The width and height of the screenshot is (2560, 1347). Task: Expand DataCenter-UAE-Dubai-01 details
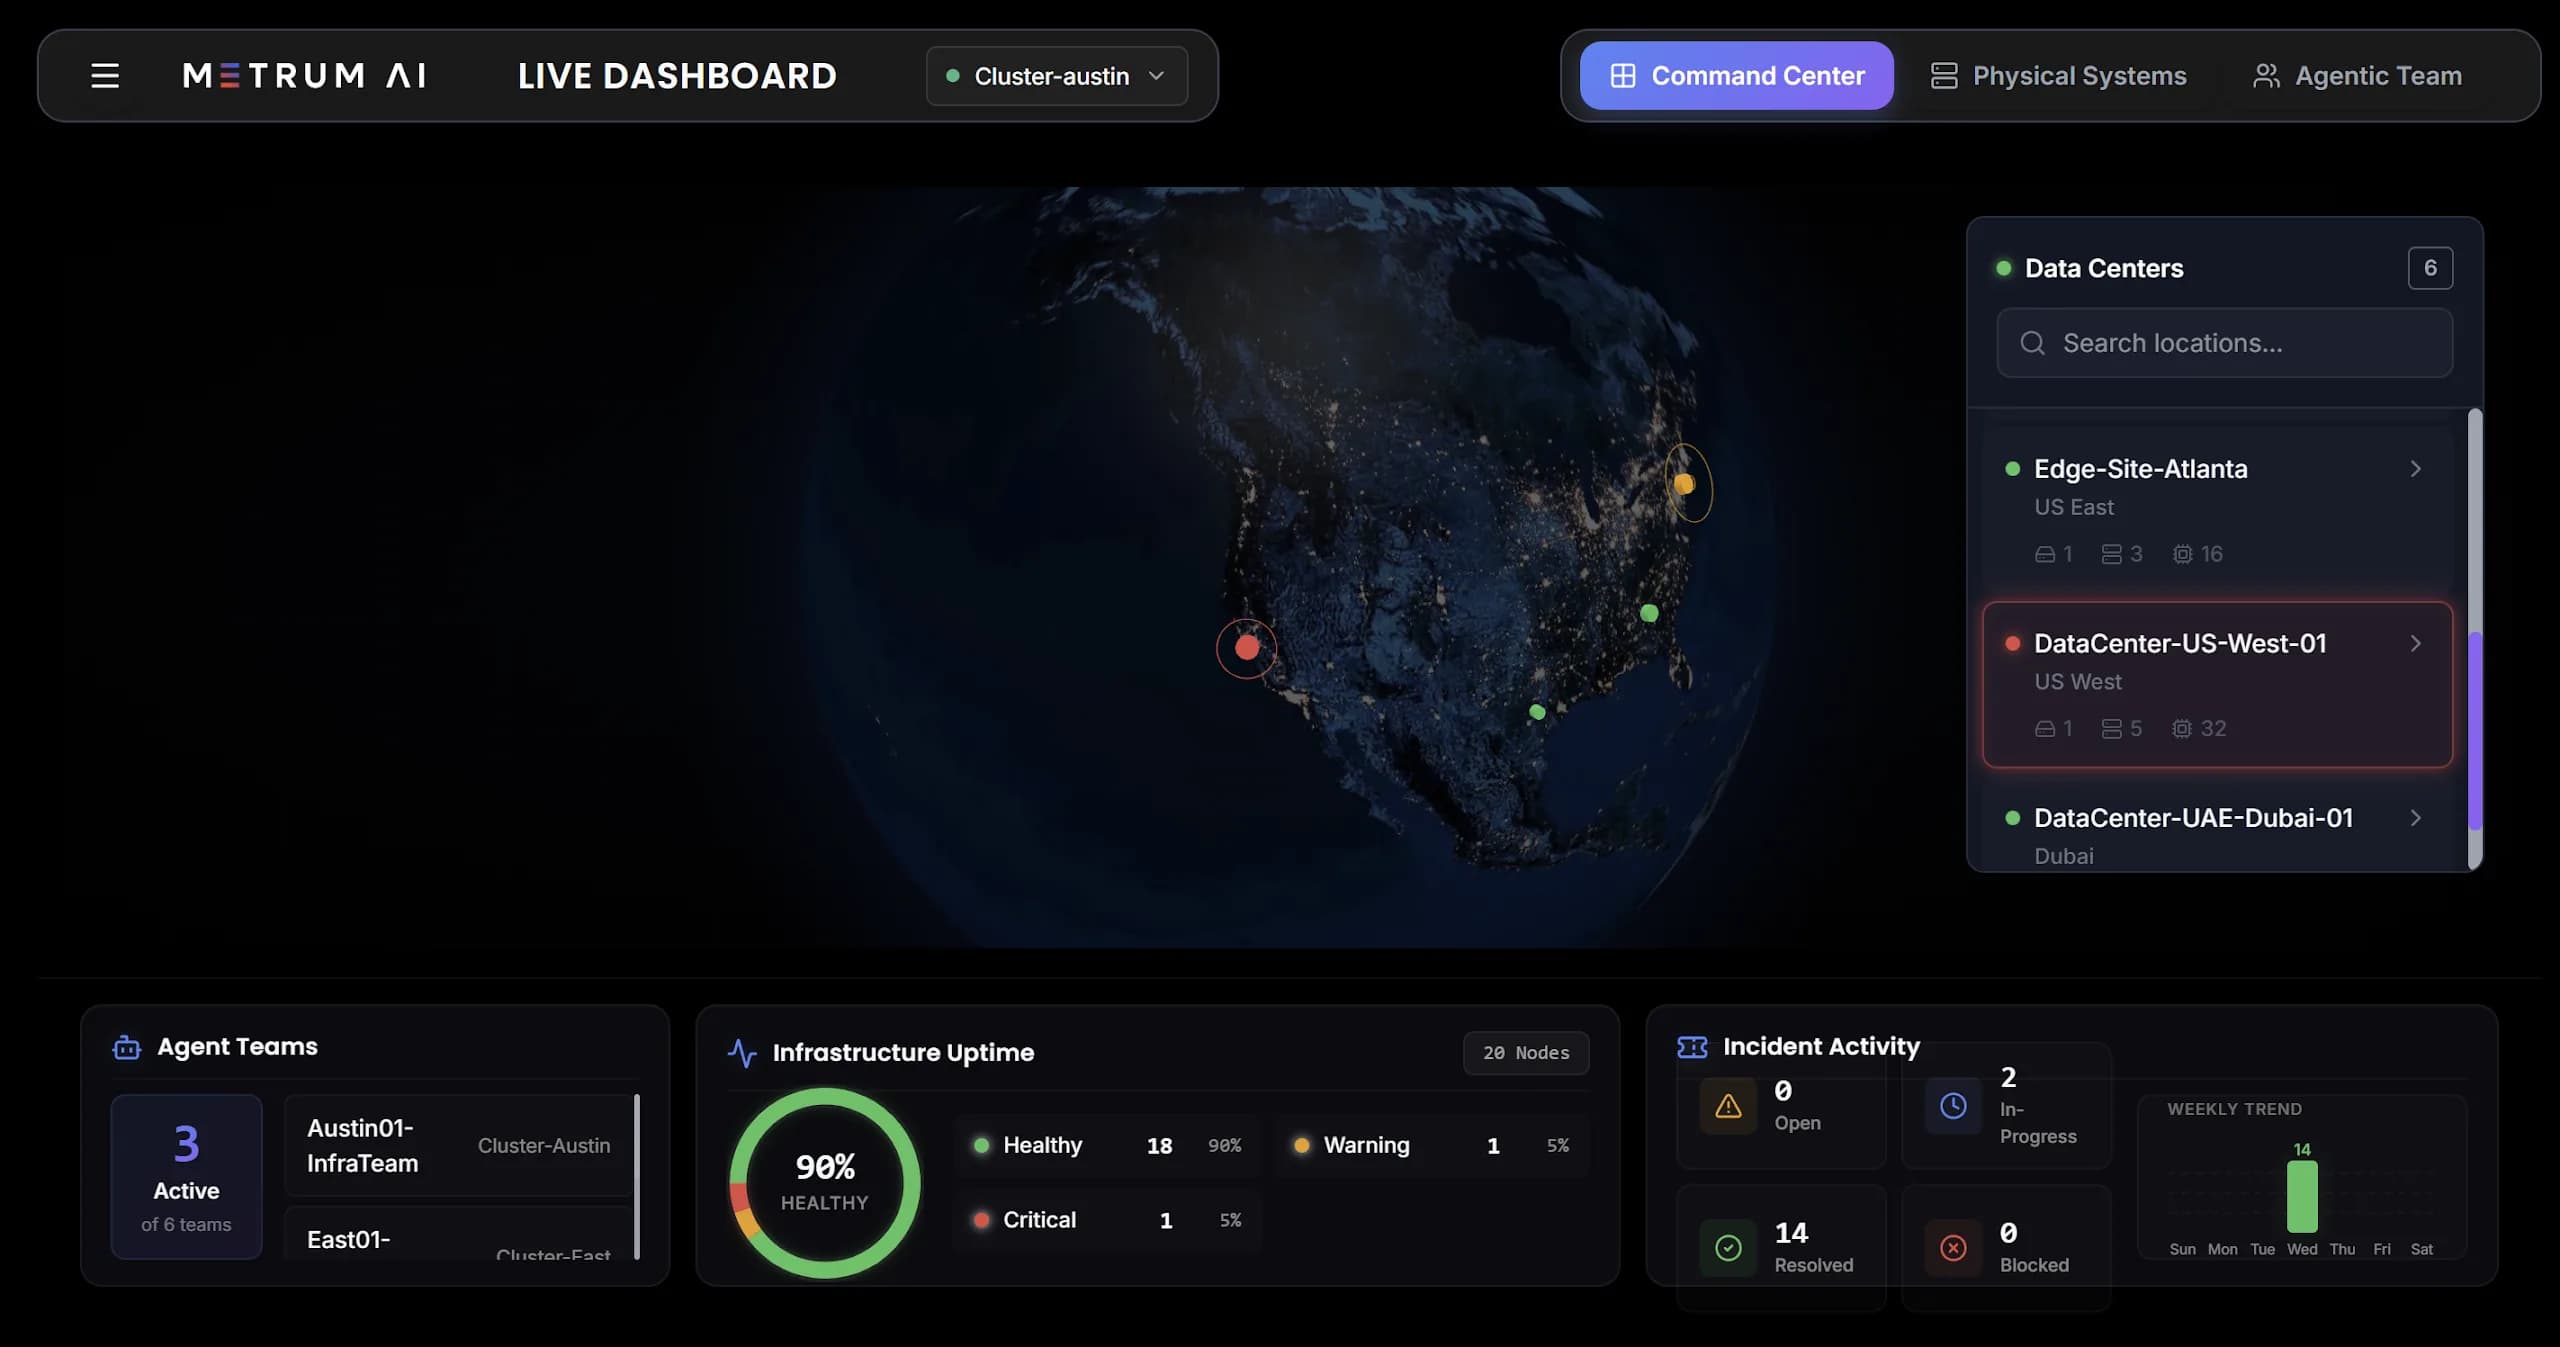[x=2417, y=818]
